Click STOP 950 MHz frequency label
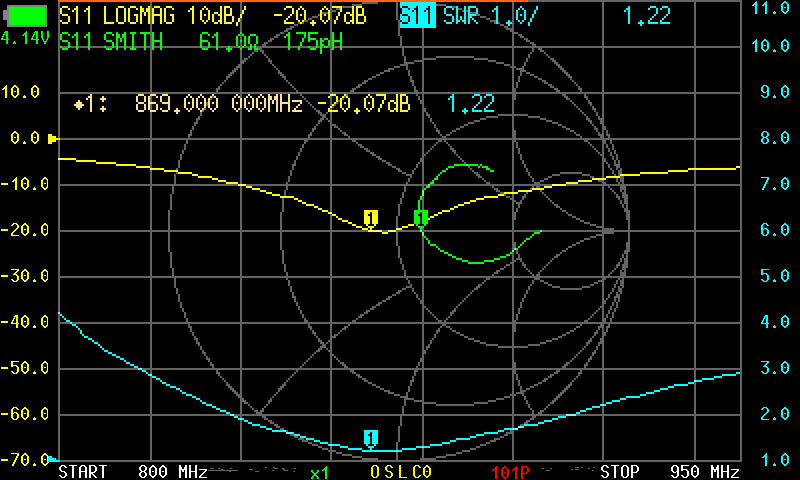 [670, 472]
